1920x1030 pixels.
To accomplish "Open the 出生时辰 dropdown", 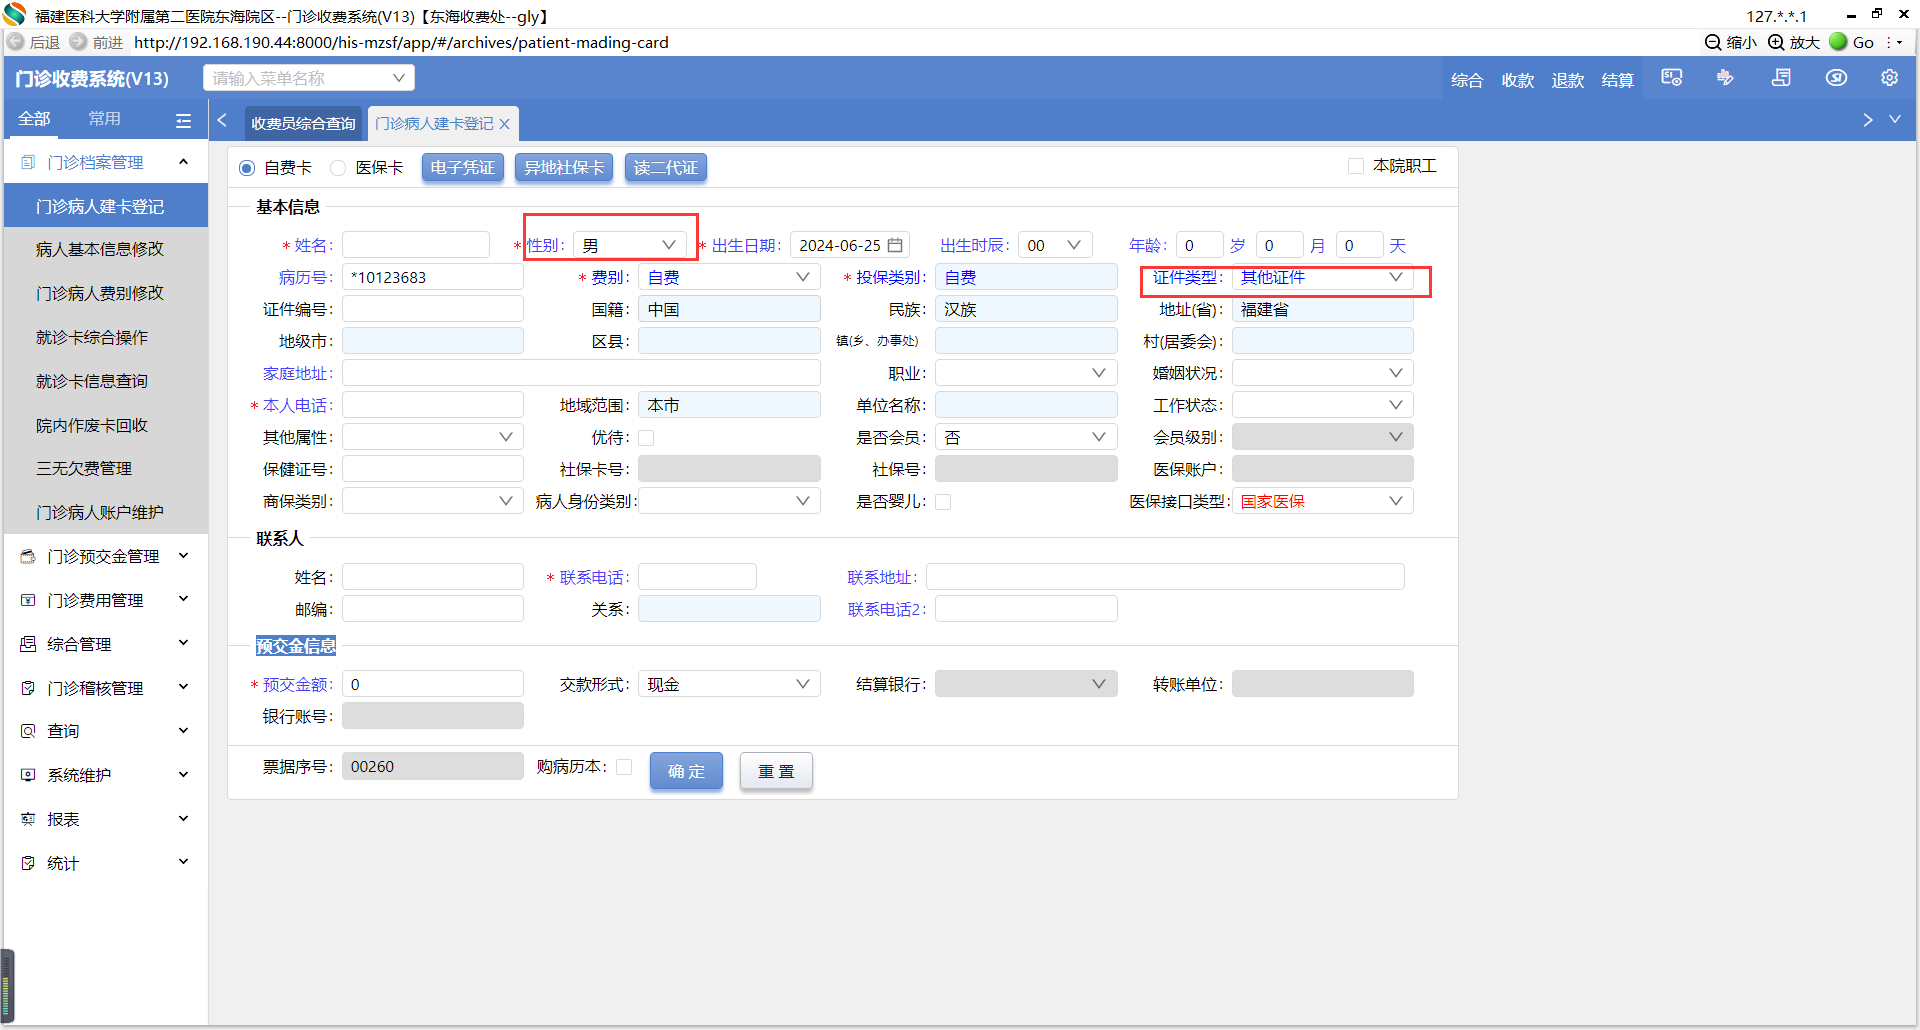I will click(1055, 245).
